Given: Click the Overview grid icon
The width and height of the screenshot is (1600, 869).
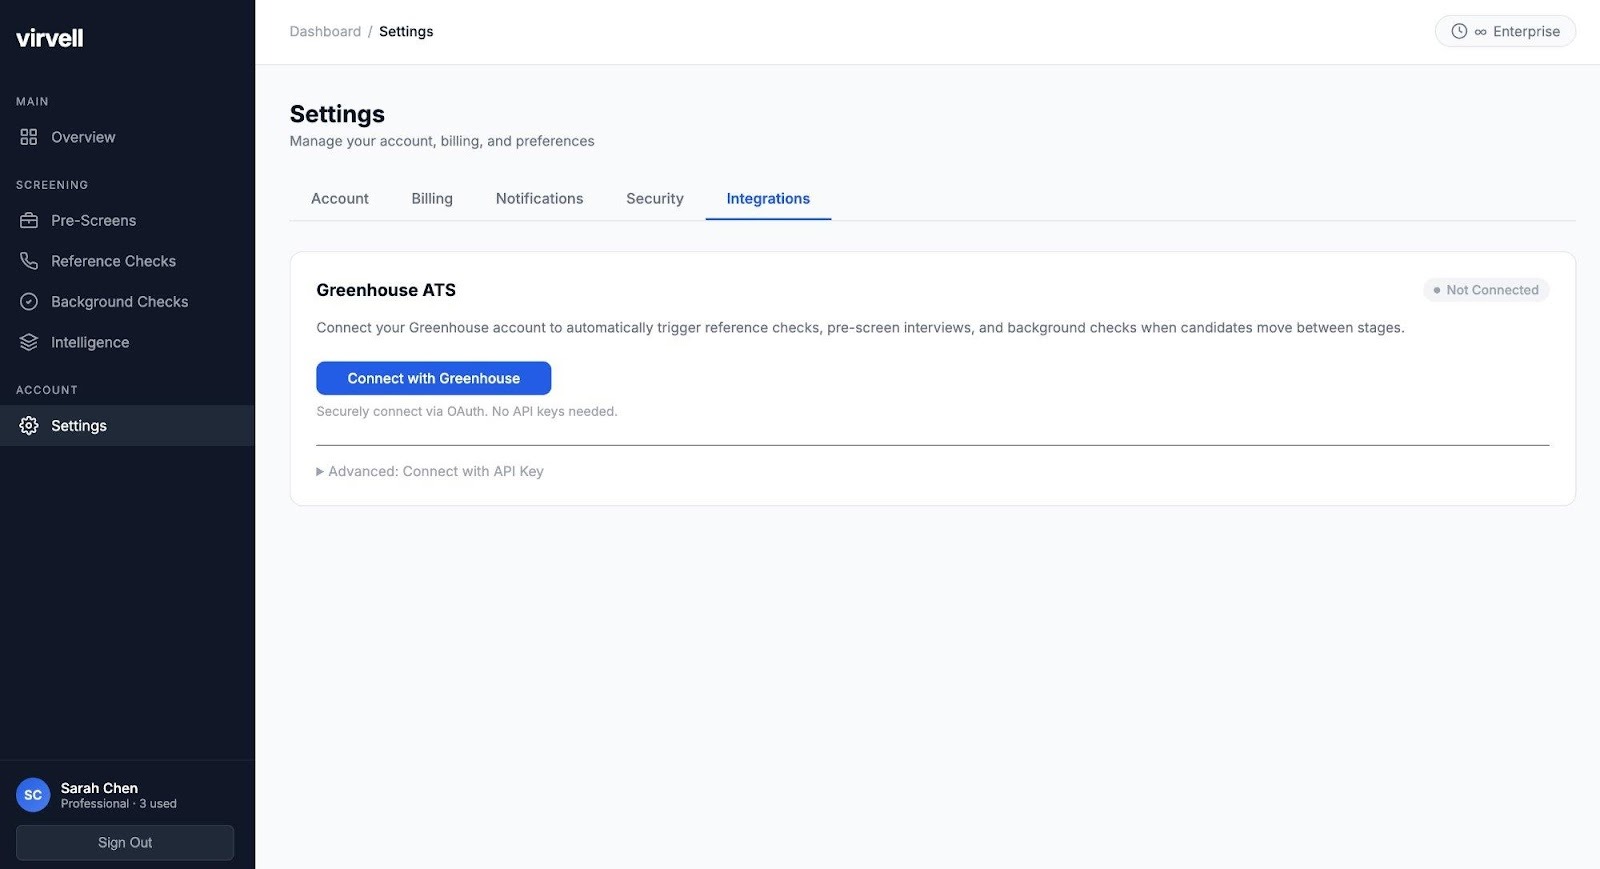Looking at the screenshot, I should coord(29,137).
